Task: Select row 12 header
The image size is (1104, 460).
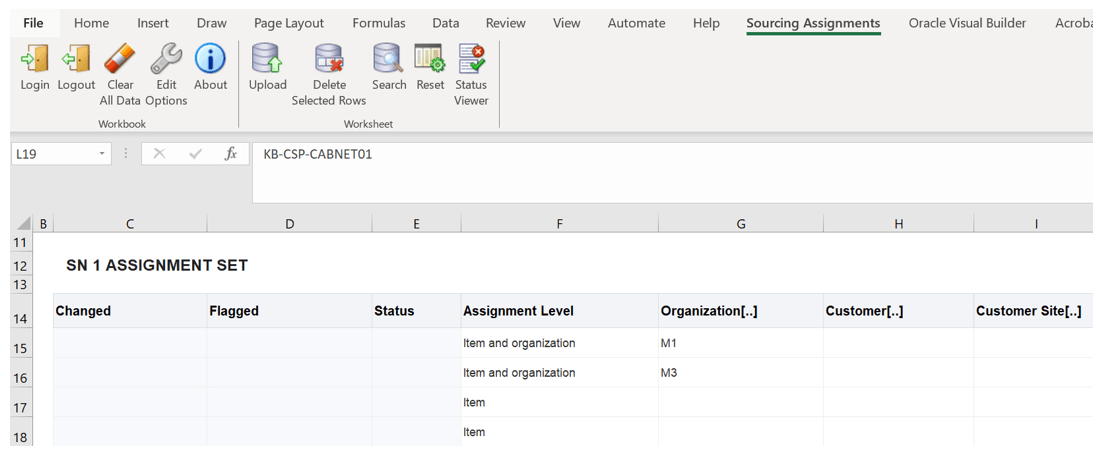Action: click(x=20, y=266)
